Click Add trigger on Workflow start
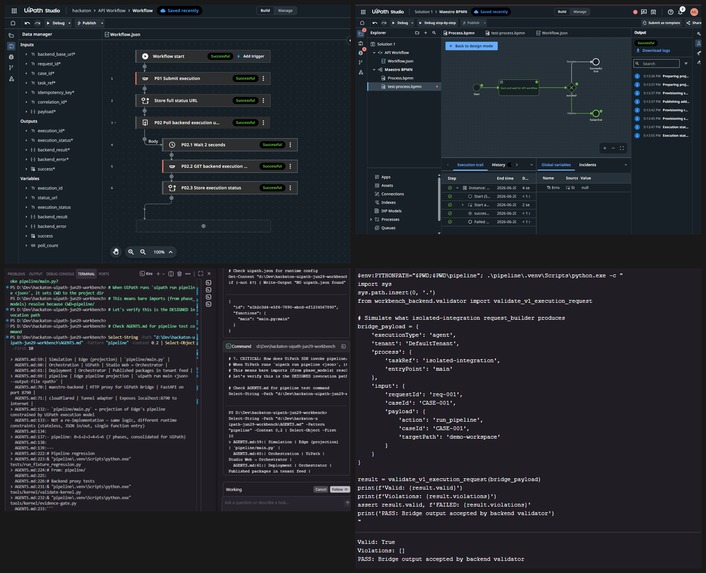 [251, 56]
